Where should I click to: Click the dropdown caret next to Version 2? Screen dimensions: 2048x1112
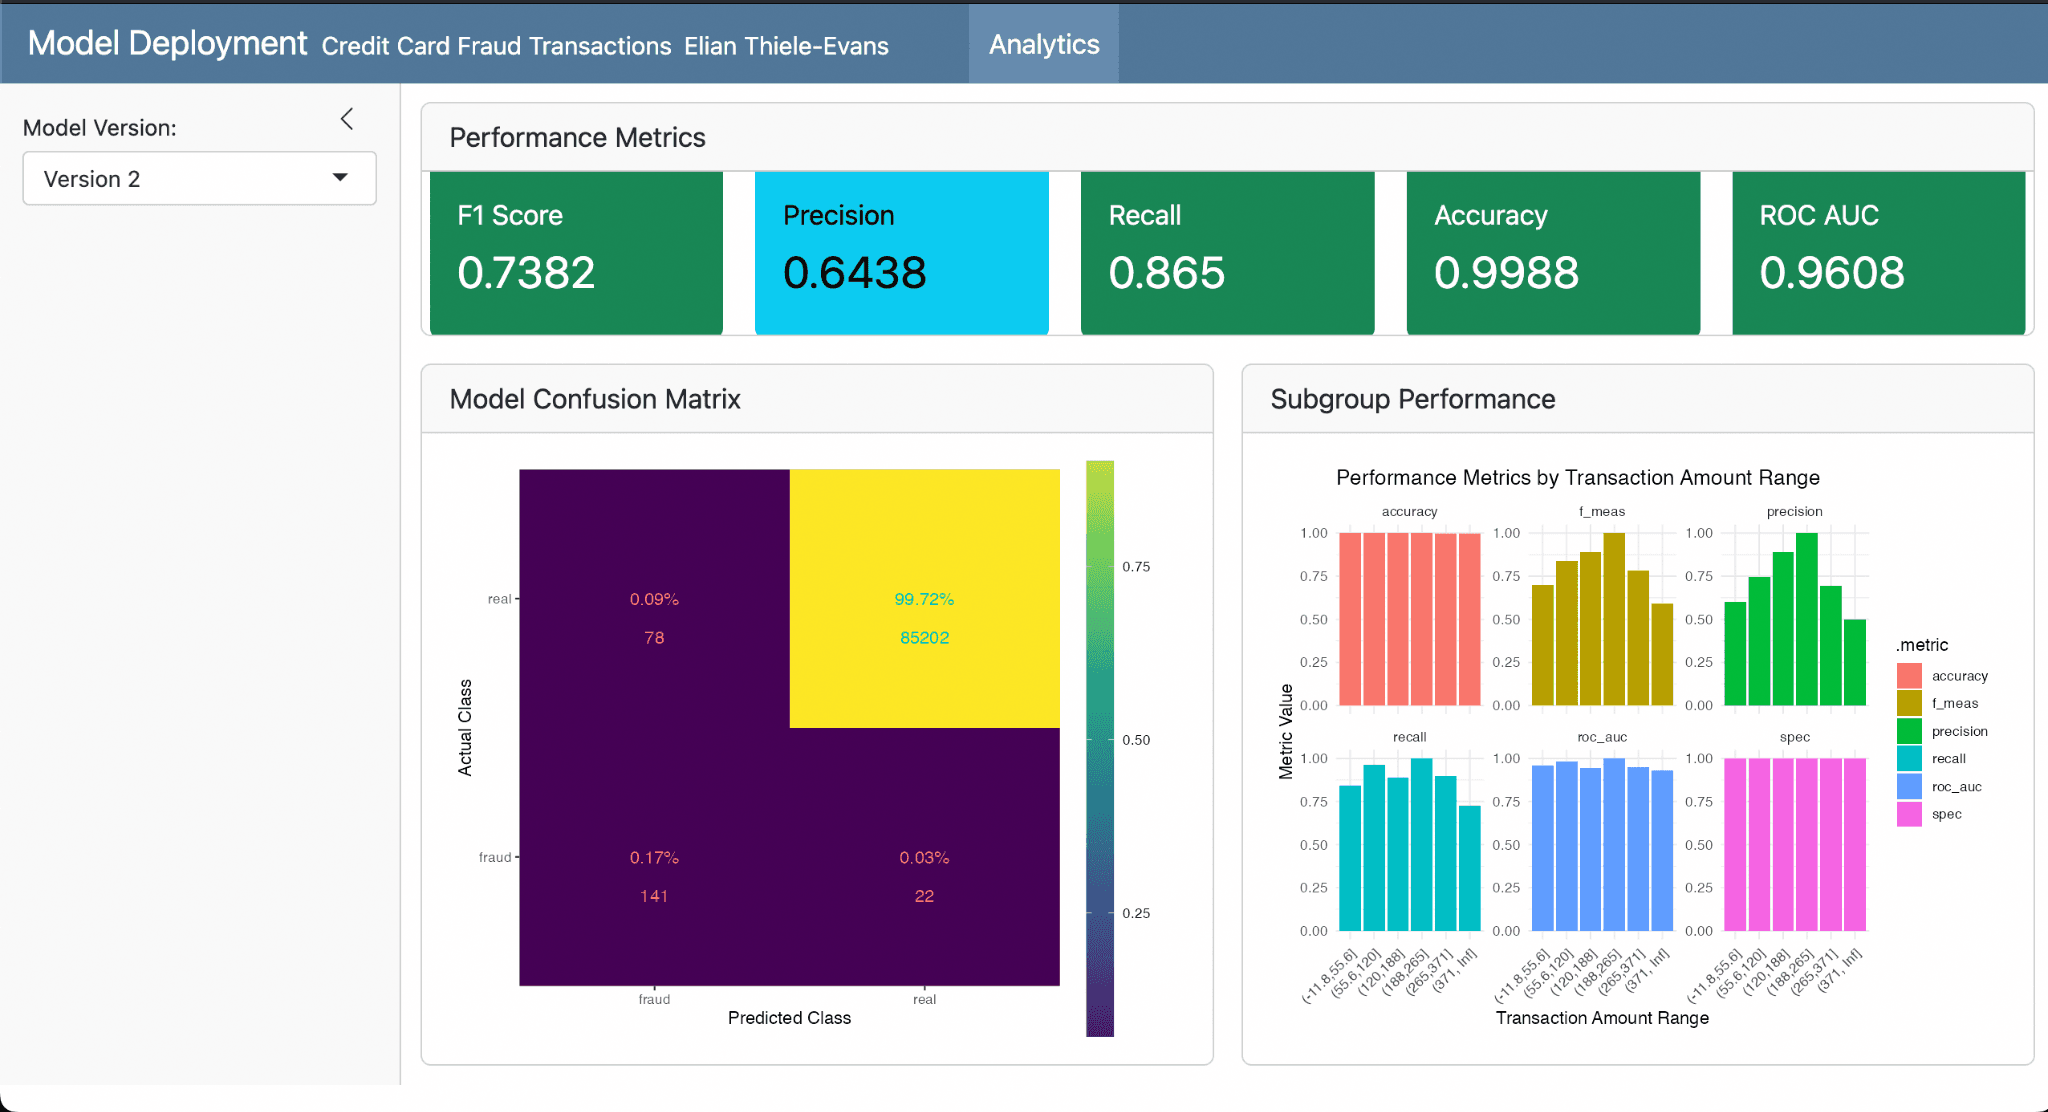click(x=340, y=178)
